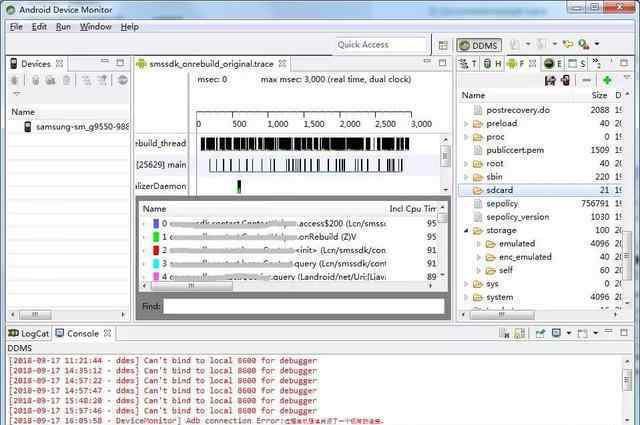Open the Window menu

(96, 27)
